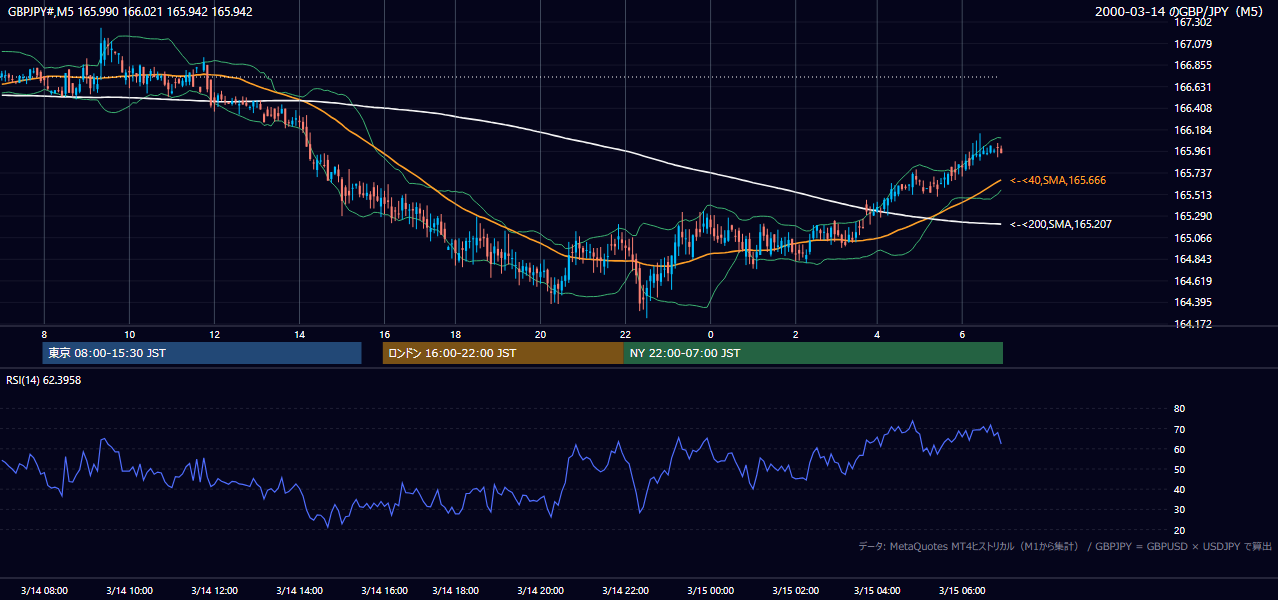
Task: Click the 164.172 price axis value
Action: [1193, 324]
